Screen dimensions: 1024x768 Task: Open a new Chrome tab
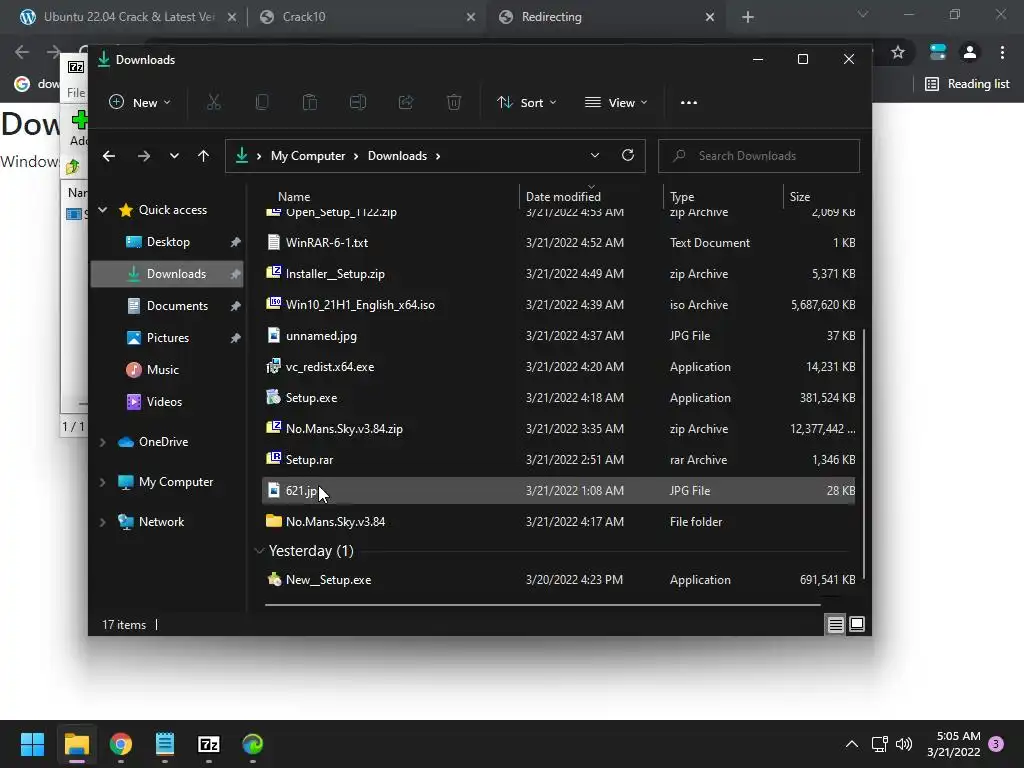click(x=748, y=17)
